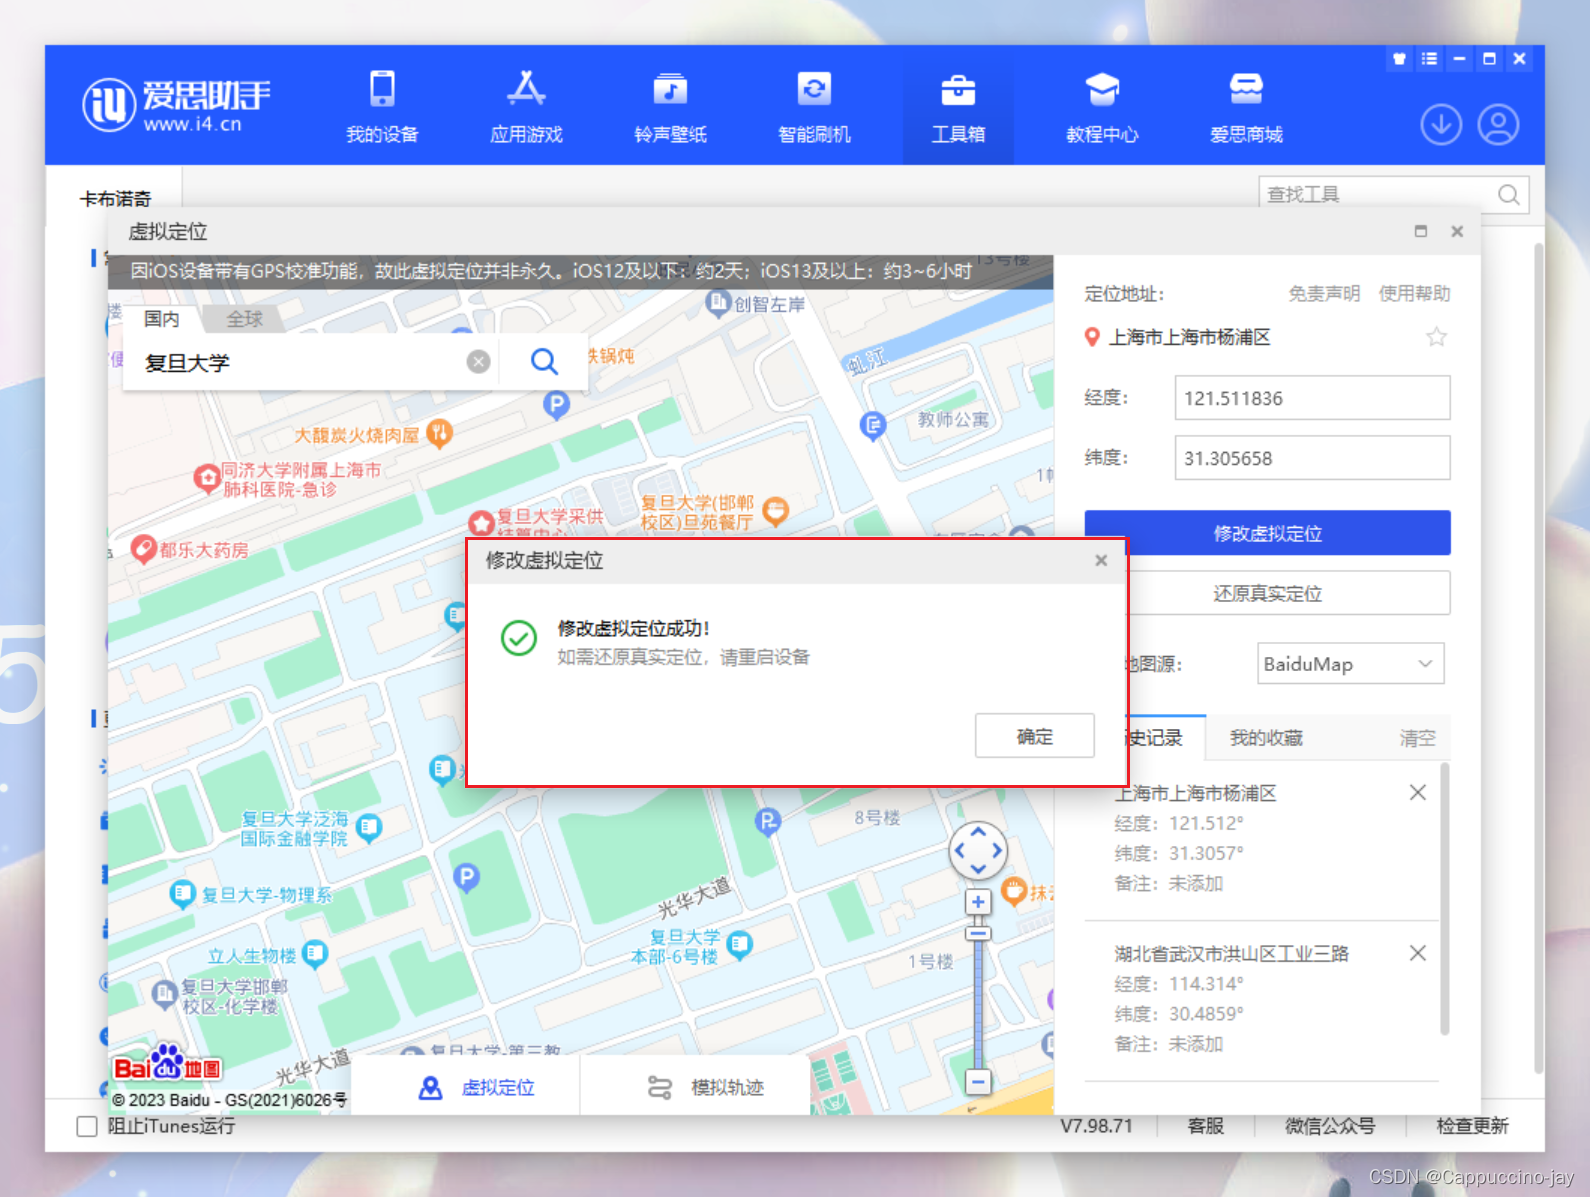Open the download manager arrow icon
Image resolution: width=1590 pixels, height=1197 pixels.
(x=1441, y=125)
